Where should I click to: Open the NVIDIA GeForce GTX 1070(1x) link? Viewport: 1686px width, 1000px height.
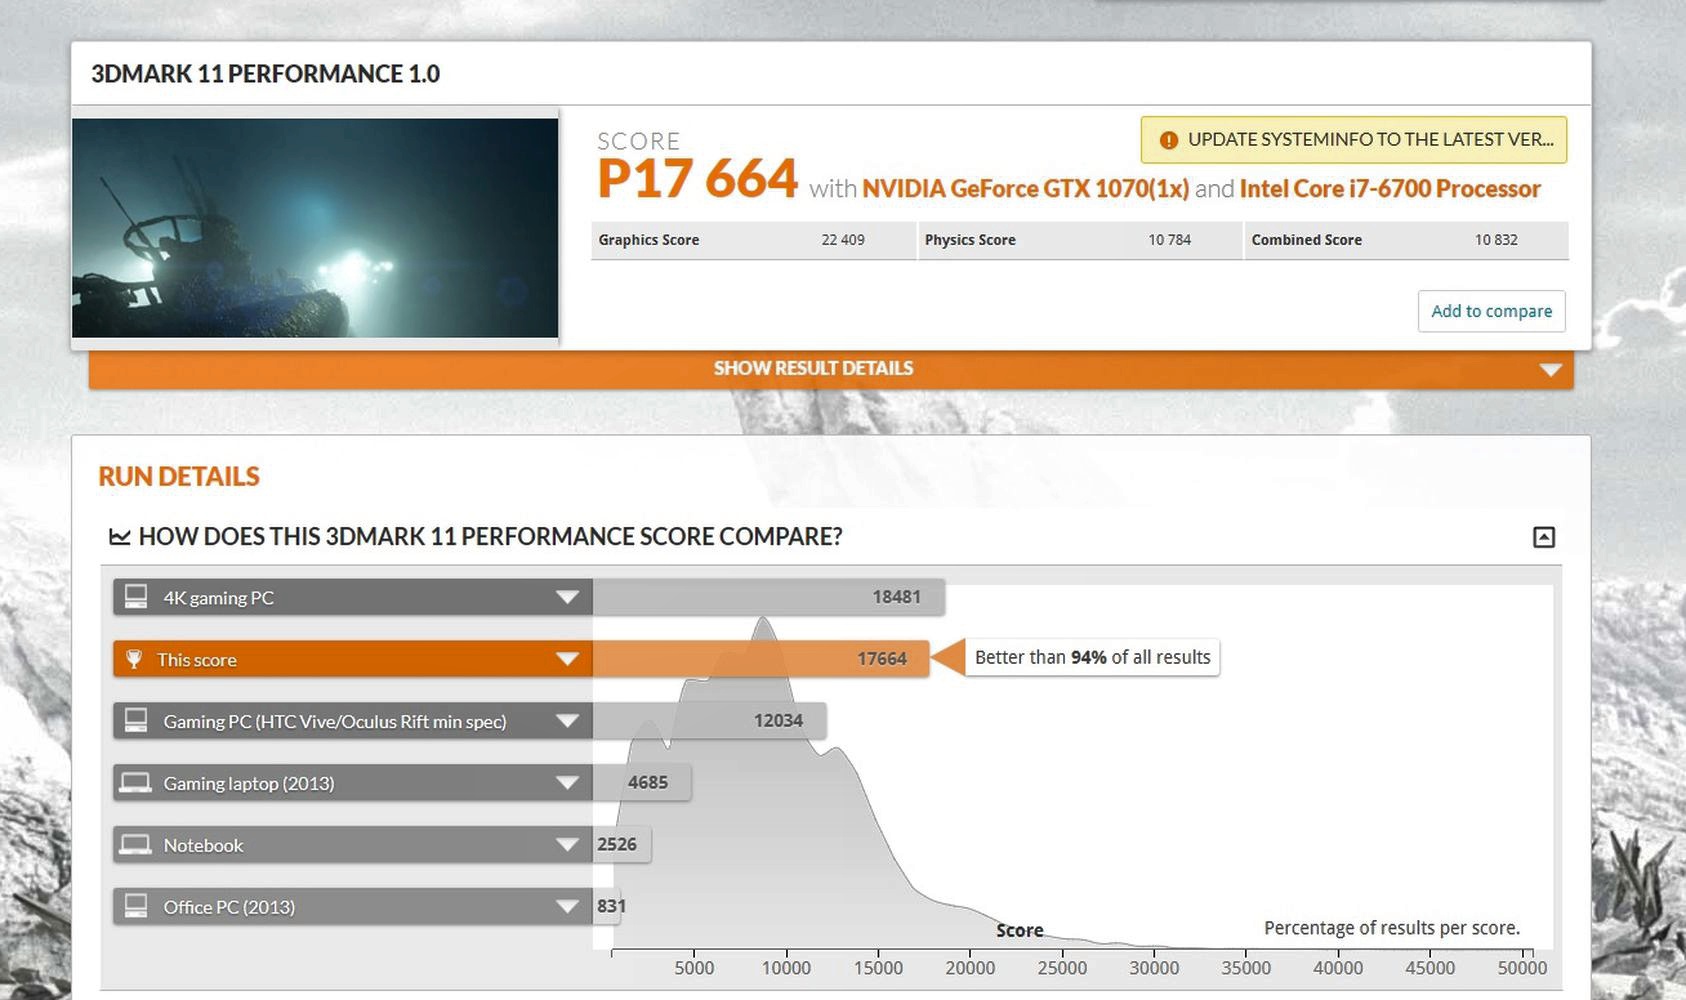[1025, 189]
